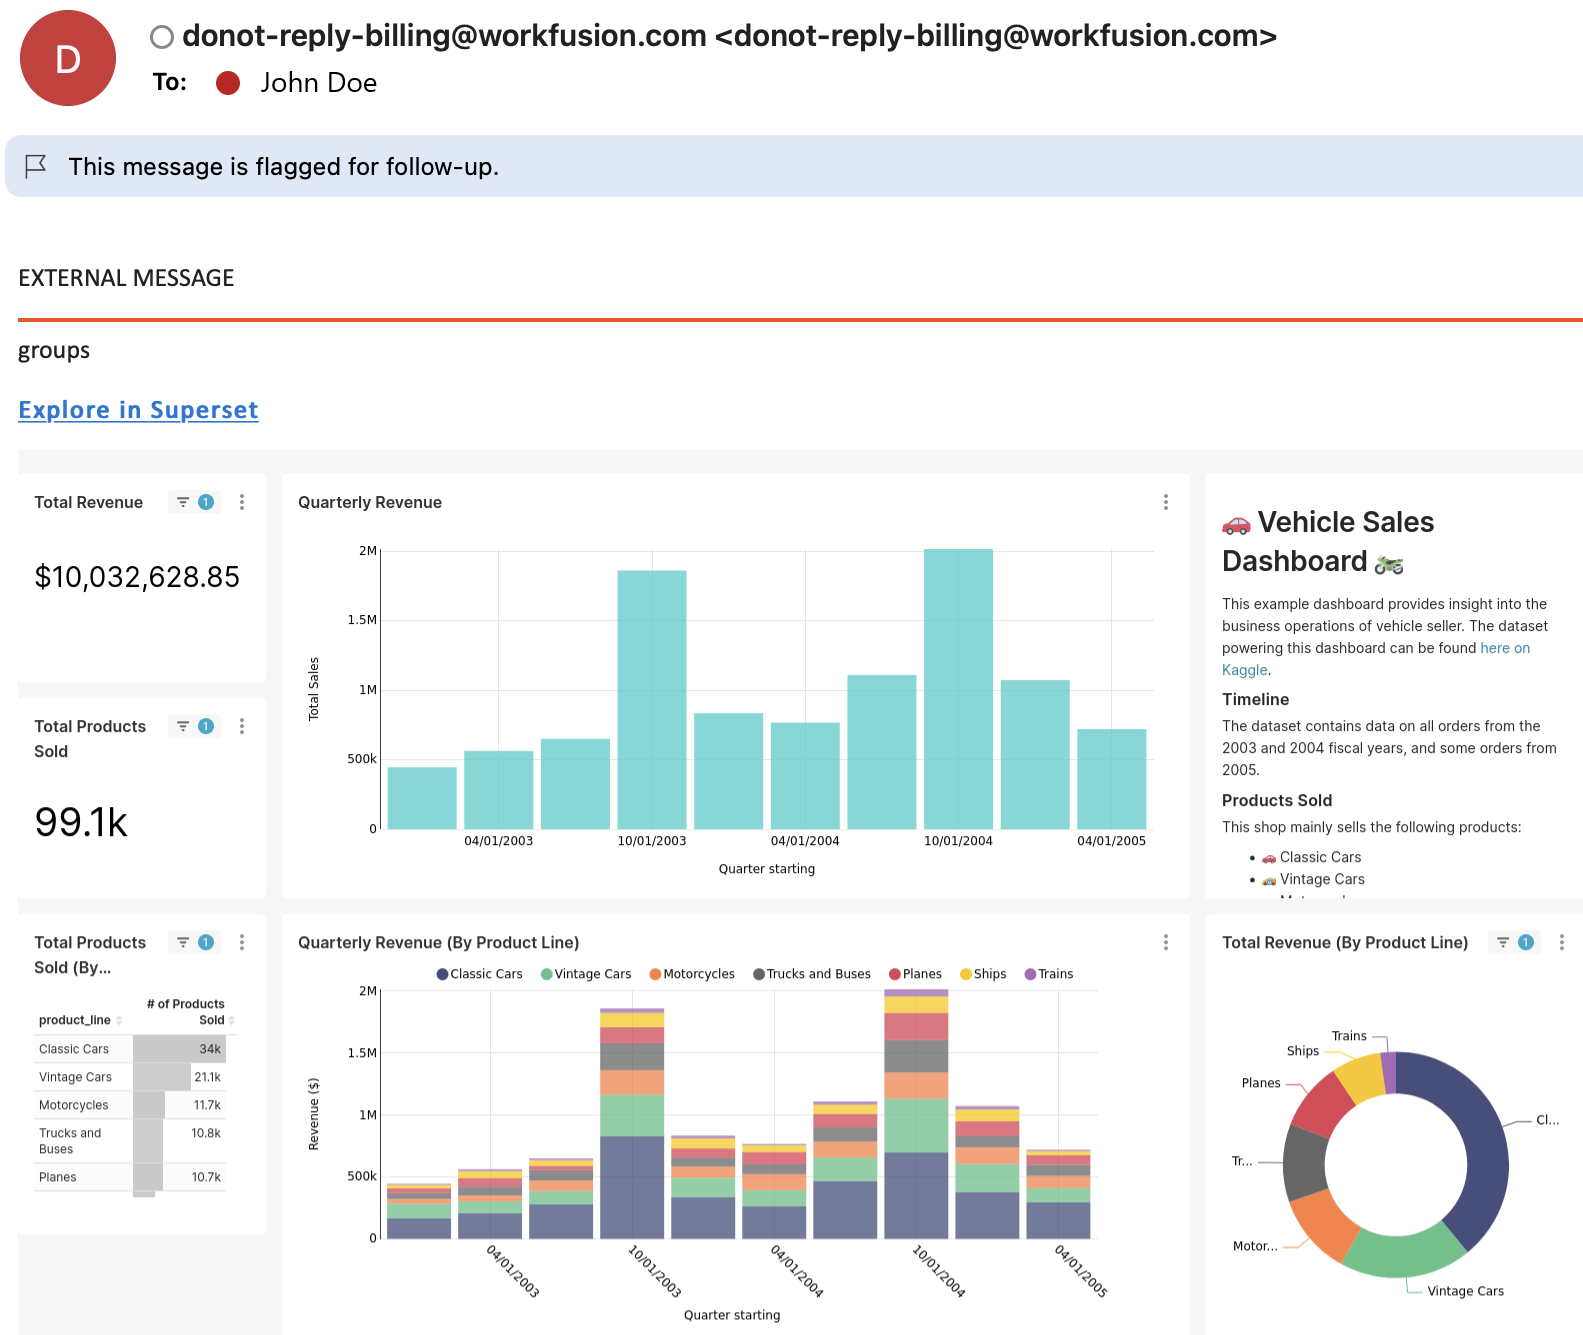Image resolution: width=1583 pixels, height=1335 pixels.
Task: Click the red car emoji before Vehicle Sales
Action: click(x=1236, y=524)
